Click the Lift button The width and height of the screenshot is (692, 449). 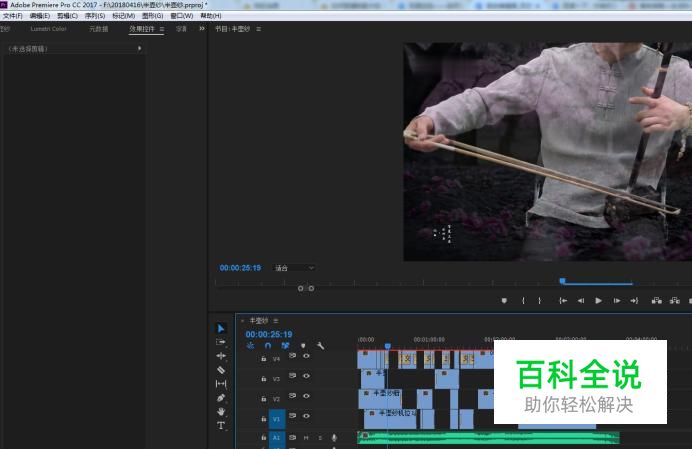tap(657, 301)
